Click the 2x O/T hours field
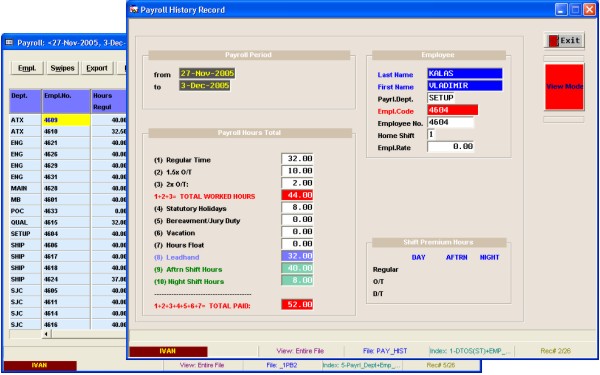The width and height of the screenshot is (600, 375). click(297, 183)
